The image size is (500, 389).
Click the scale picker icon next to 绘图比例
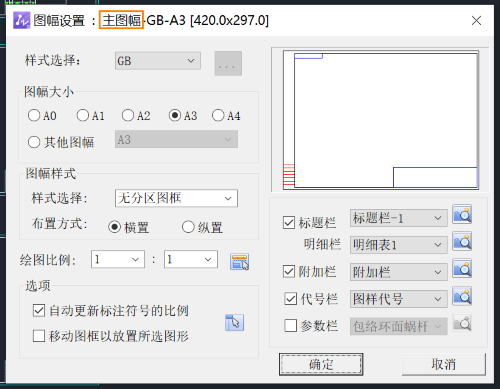239,261
